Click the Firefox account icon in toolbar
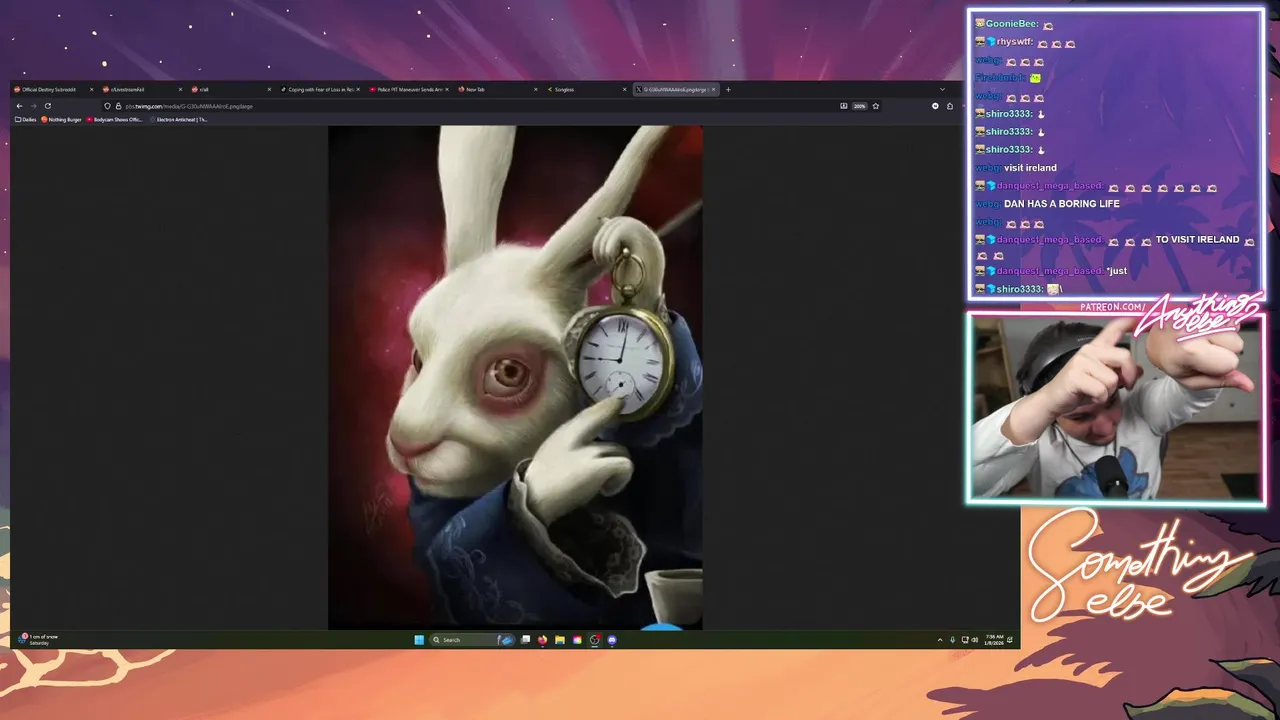This screenshot has height=720, width=1280. pos(935,106)
